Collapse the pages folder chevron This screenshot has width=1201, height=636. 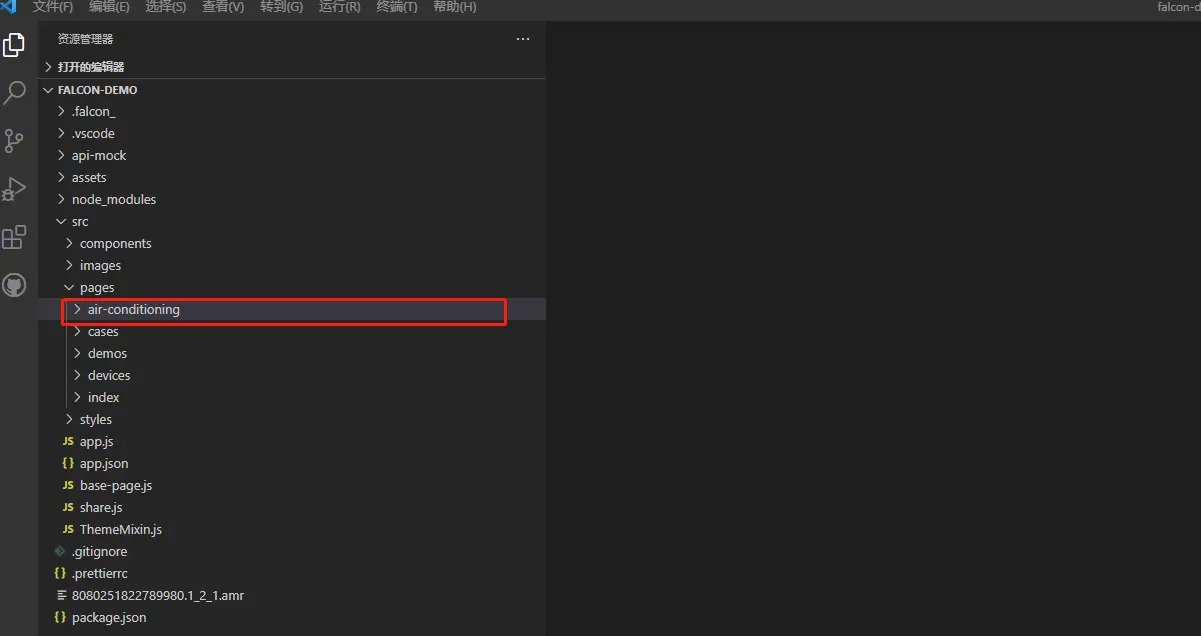click(x=70, y=287)
